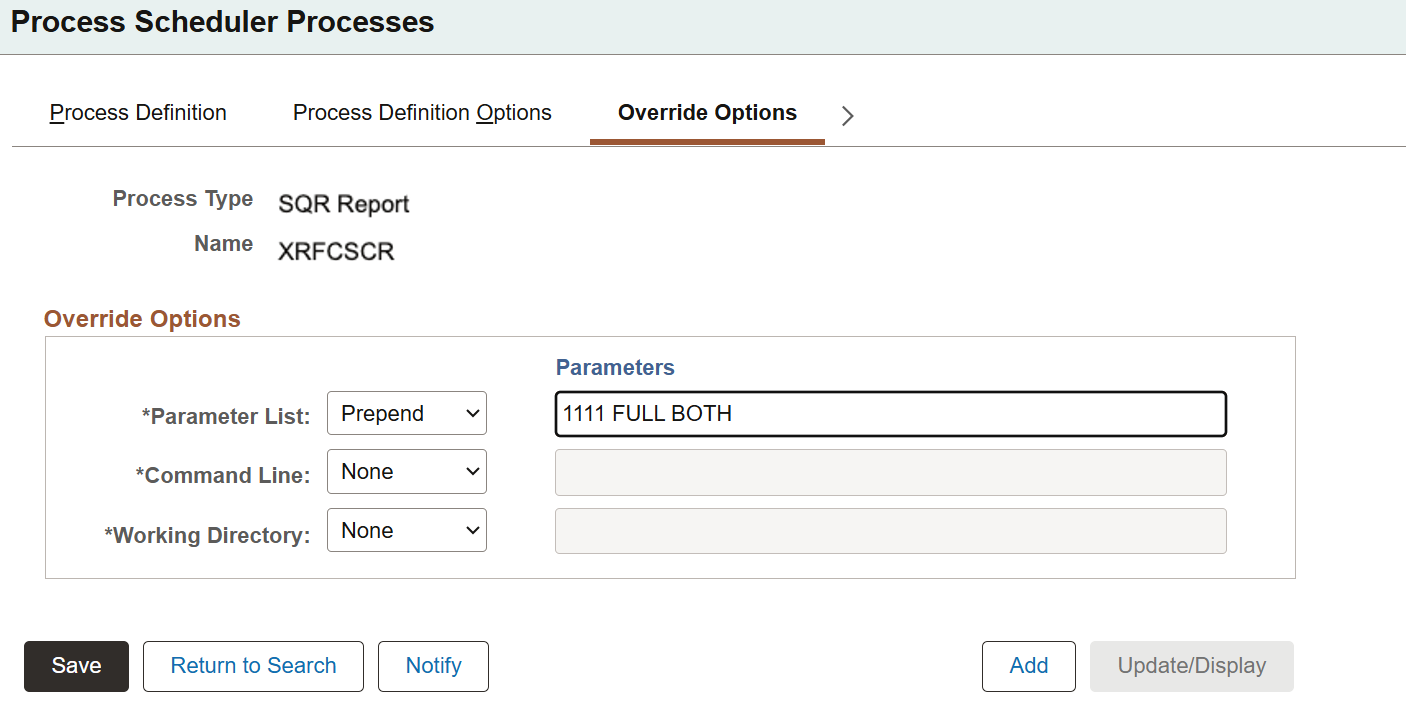Click the greyed-out Update/Display button
This screenshot has height=718, width=1406.
click(x=1191, y=666)
